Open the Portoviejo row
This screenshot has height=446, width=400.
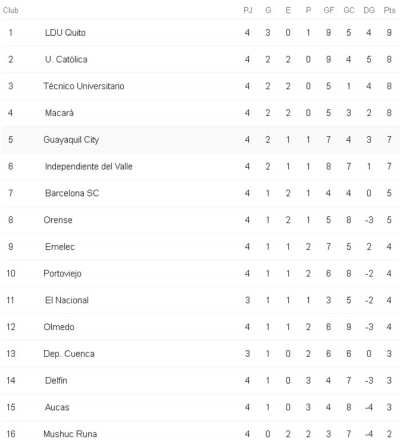point(200,273)
